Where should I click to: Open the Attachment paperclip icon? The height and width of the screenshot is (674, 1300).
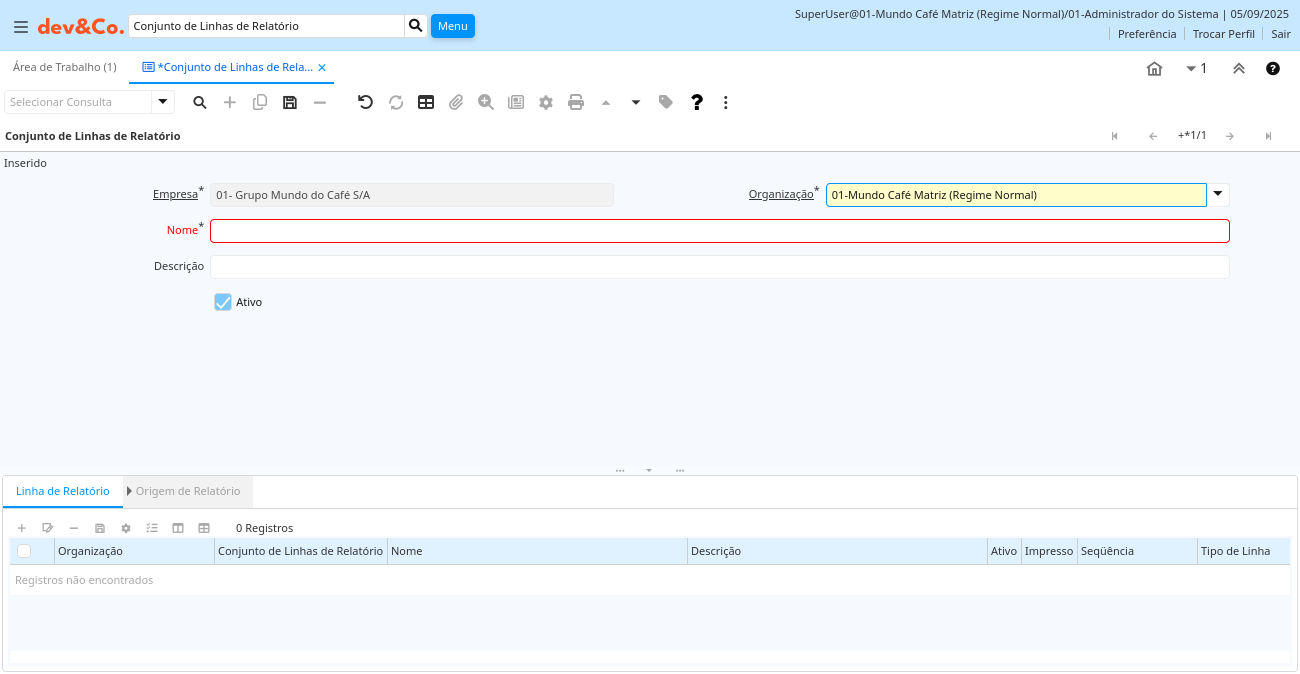(456, 102)
